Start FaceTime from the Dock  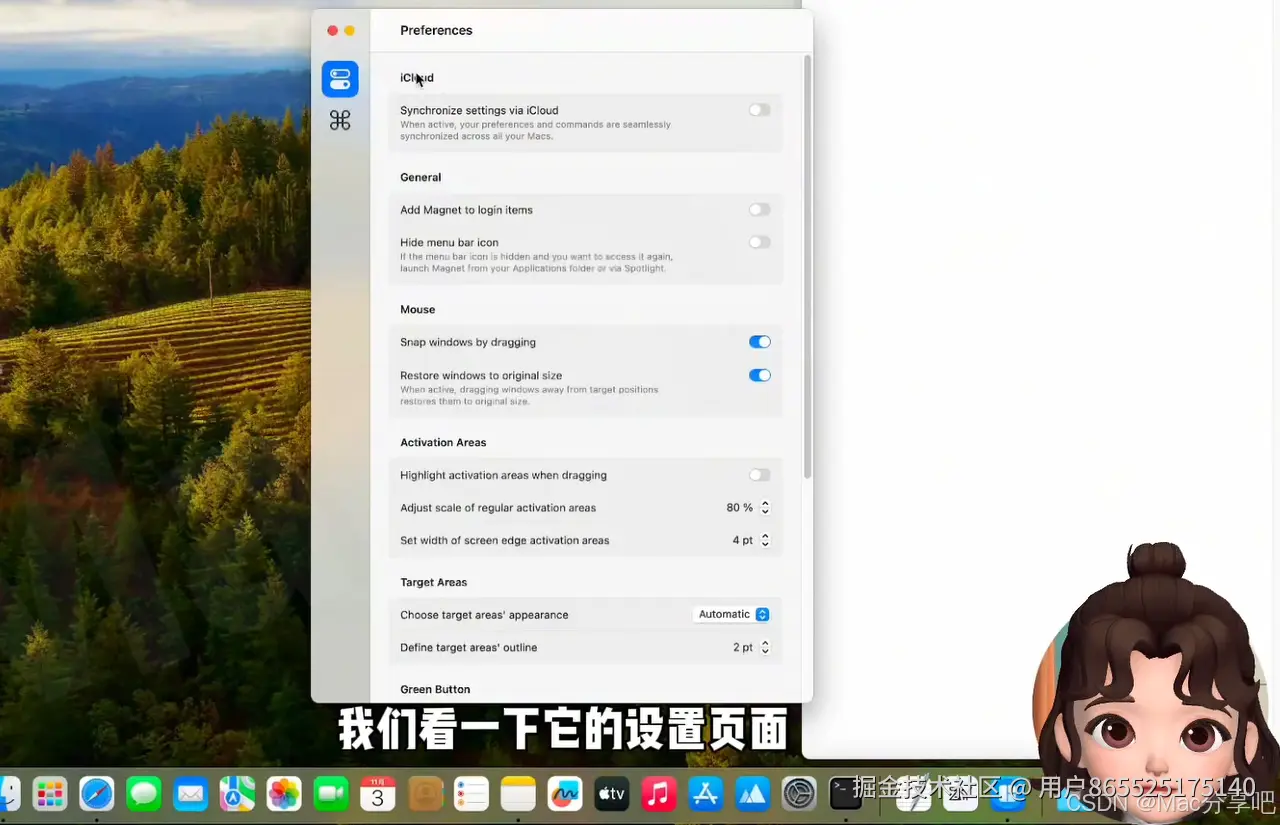click(x=331, y=794)
